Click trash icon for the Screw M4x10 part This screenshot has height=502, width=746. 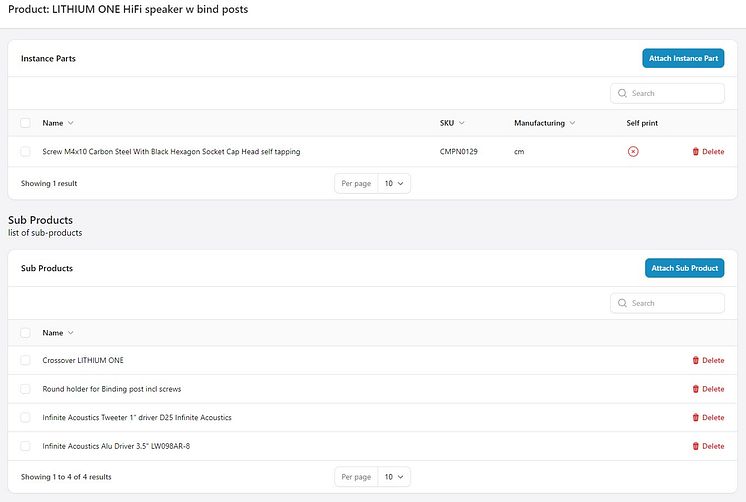(x=695, y=151)
